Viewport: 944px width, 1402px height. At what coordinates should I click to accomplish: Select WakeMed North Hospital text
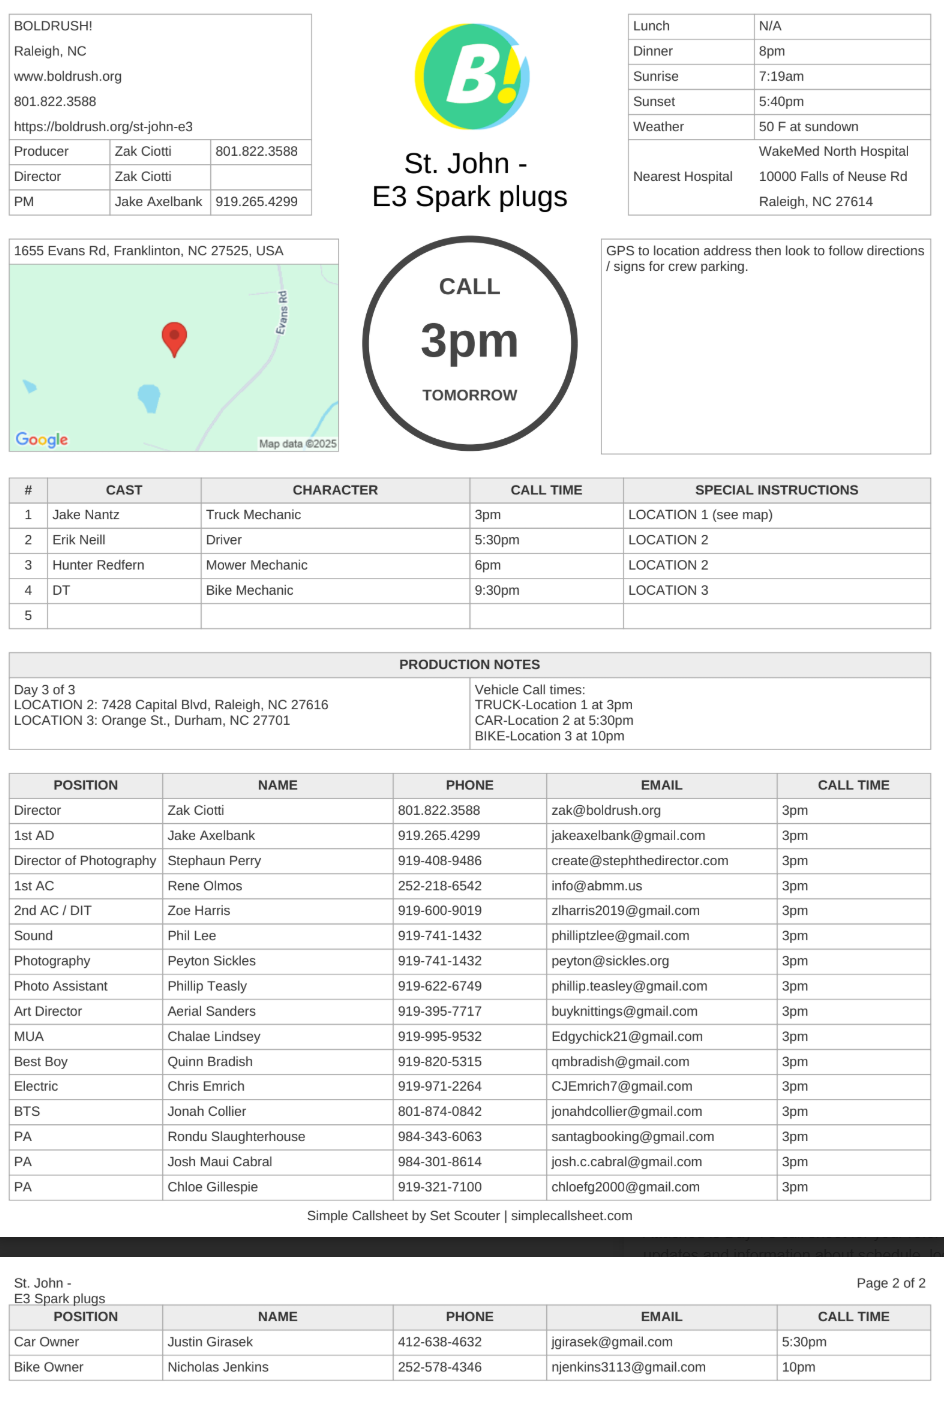834,152
